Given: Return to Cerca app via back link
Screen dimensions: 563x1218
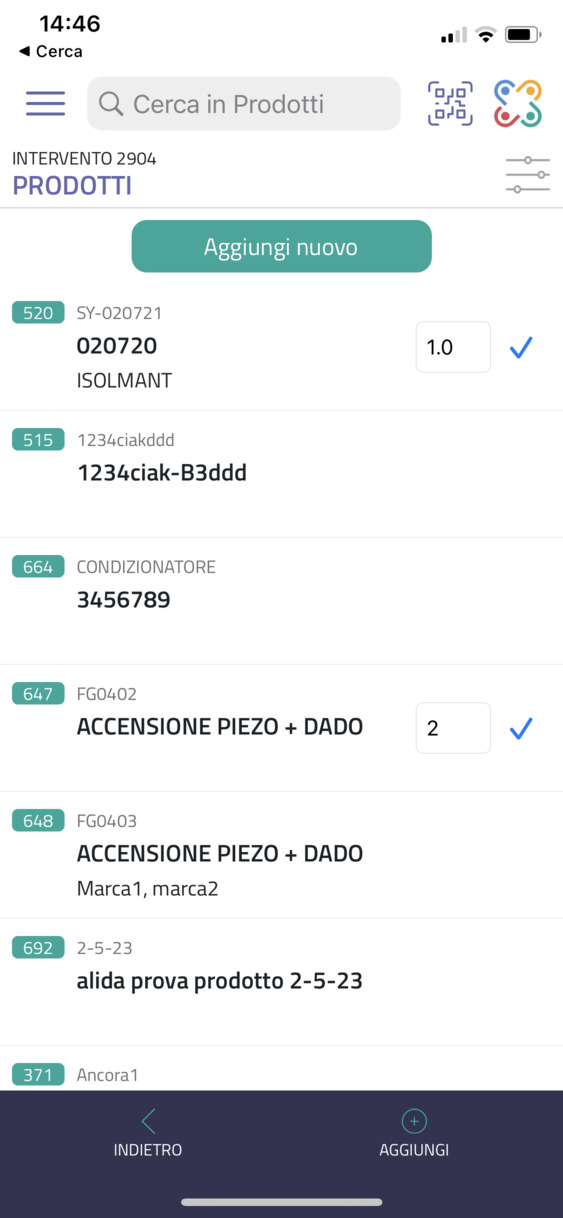Looking at the screenshot, I should (x=50, y=51).
